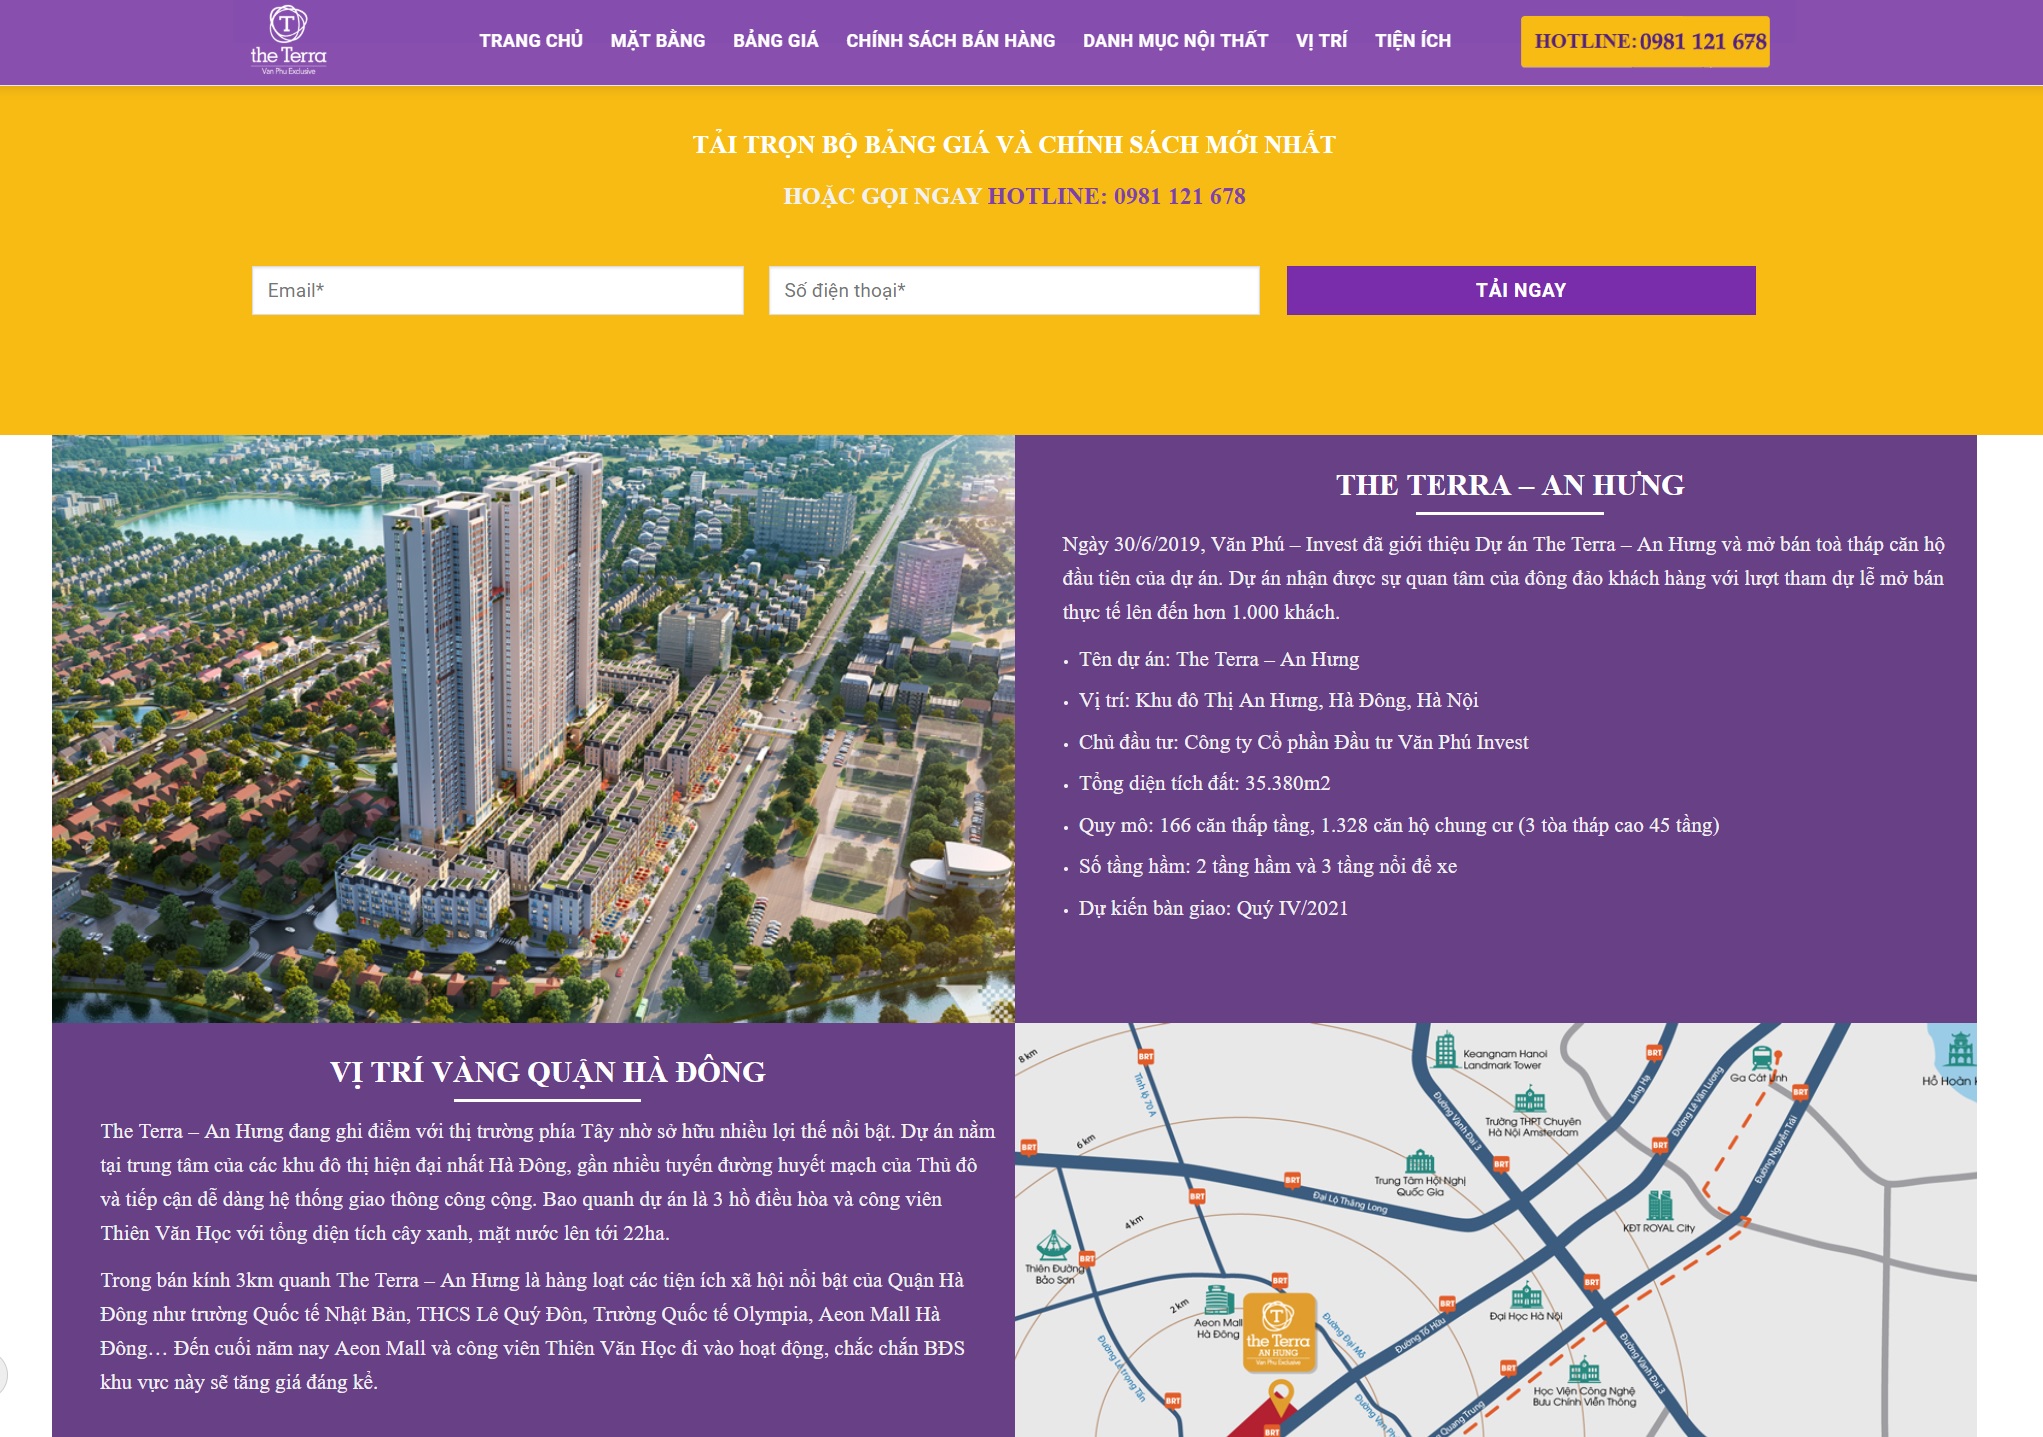Click the gold location pin on the map
The image size is (2043, 1437).
(1280, 1393)
